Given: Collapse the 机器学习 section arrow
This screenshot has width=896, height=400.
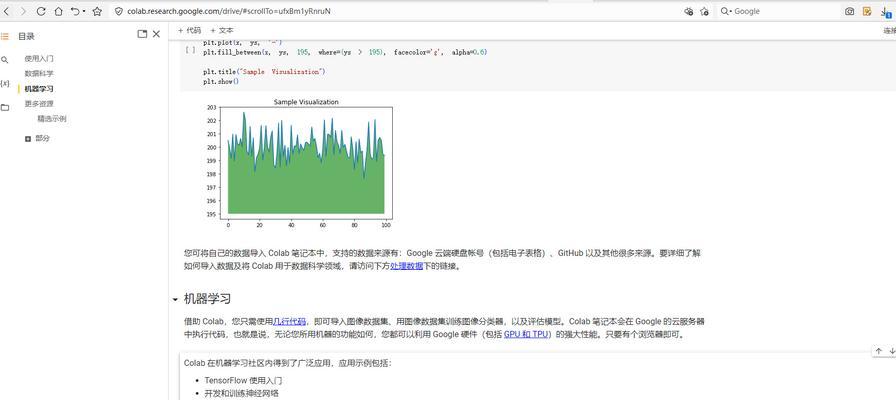Looking at the screenshot, I should coord(175,299).
